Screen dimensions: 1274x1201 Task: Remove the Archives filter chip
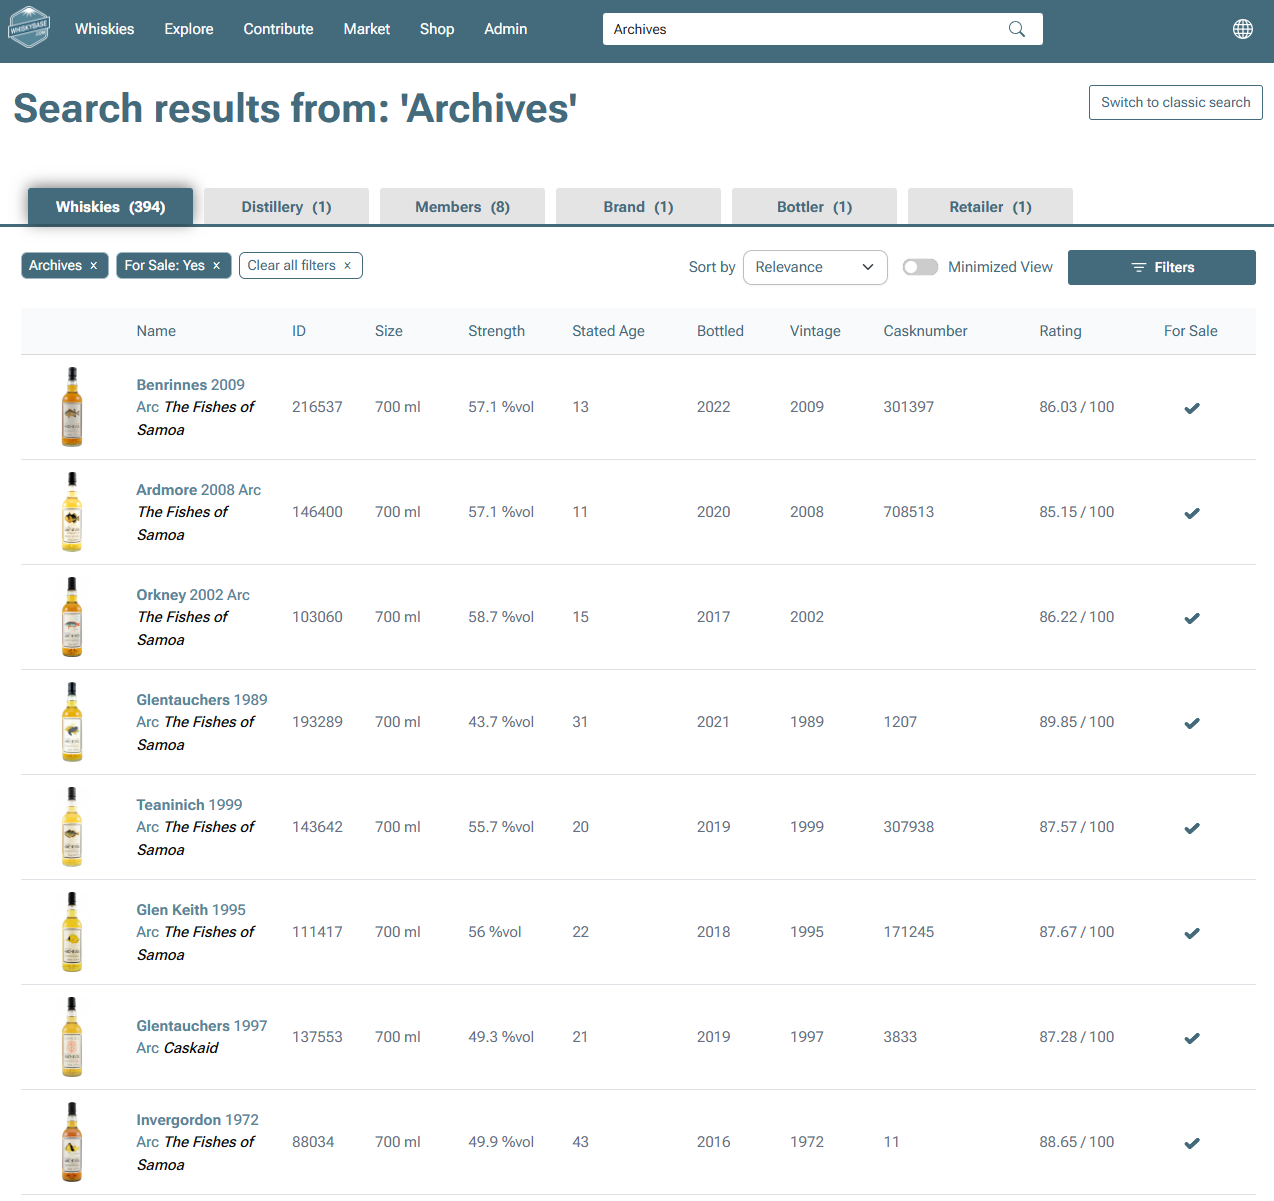(94, 265)
